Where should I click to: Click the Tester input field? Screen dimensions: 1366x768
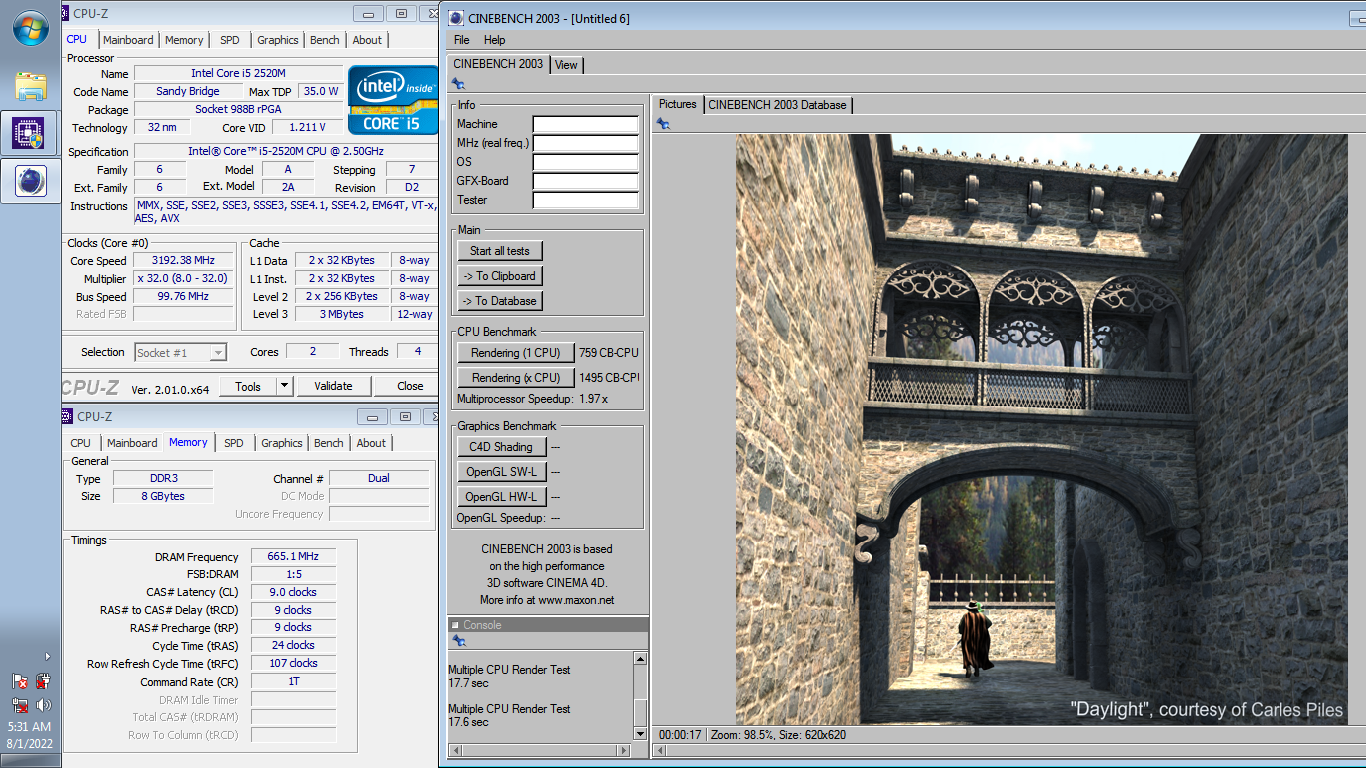pos(585,201)
